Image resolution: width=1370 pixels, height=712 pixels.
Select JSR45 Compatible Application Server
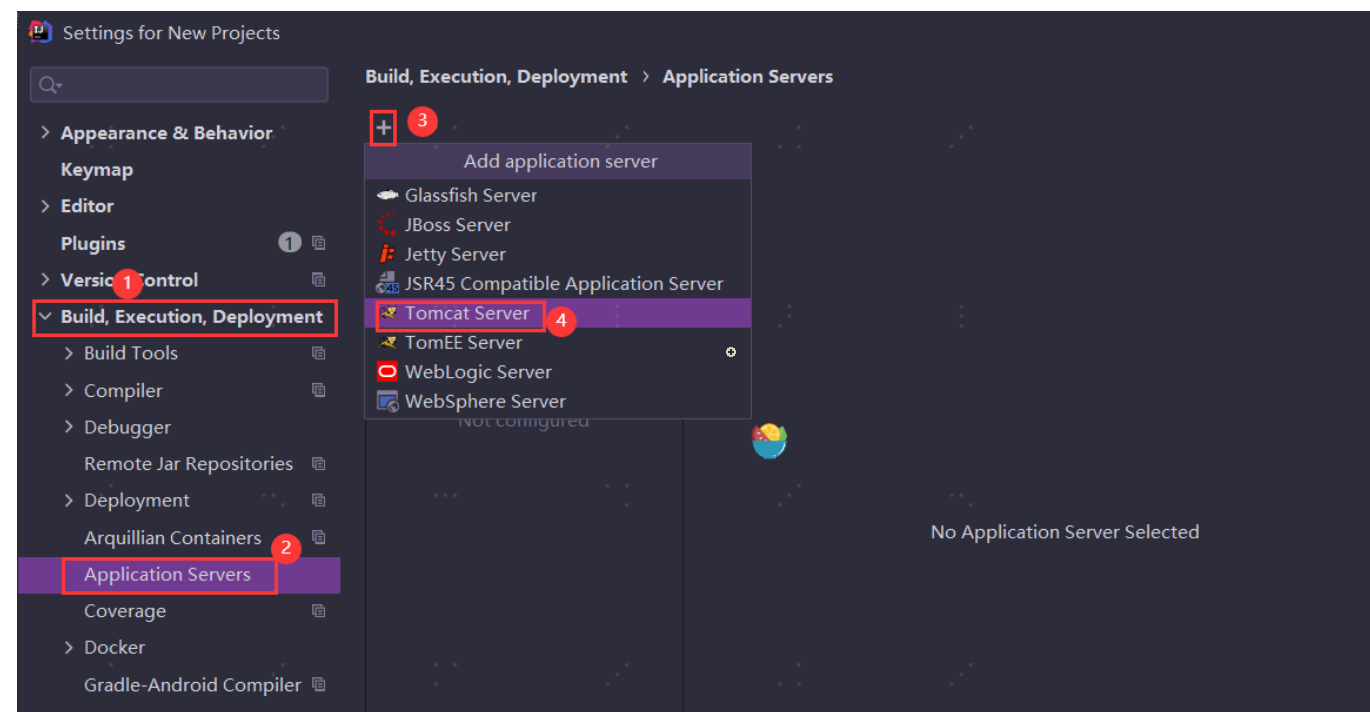[x=558, y=284]
